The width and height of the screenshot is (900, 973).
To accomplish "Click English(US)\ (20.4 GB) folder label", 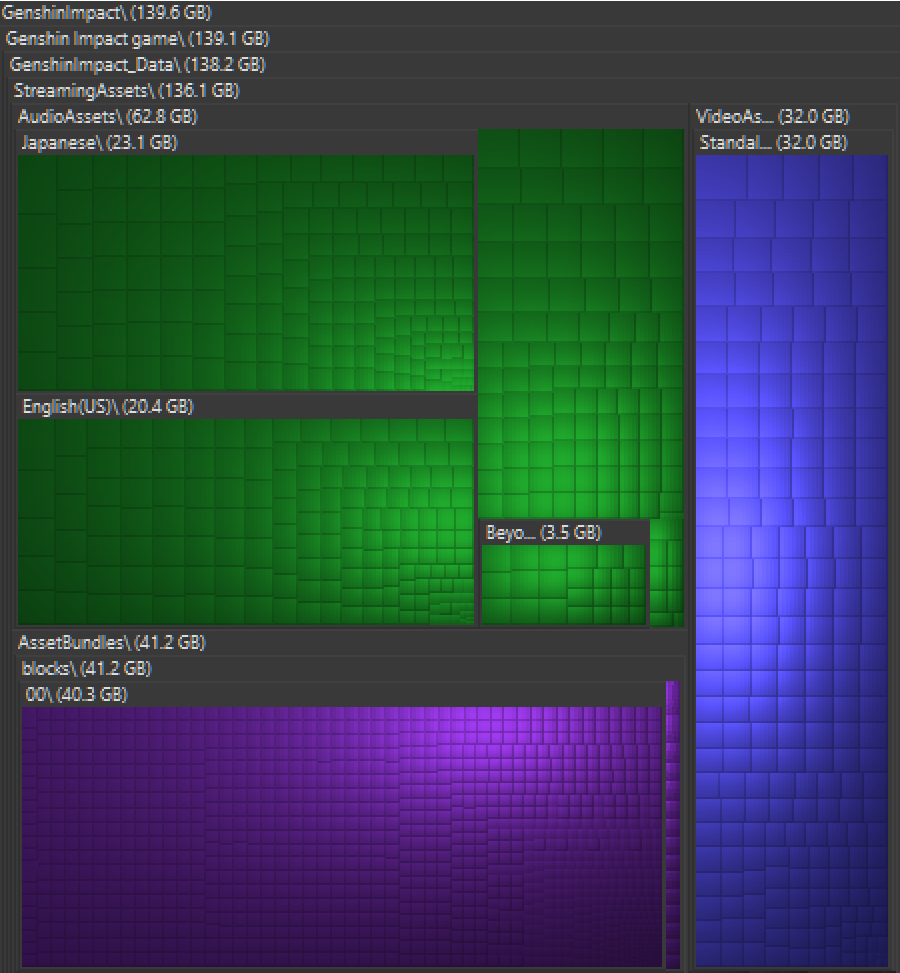I will pyautogui.click(x=108, y=406).
